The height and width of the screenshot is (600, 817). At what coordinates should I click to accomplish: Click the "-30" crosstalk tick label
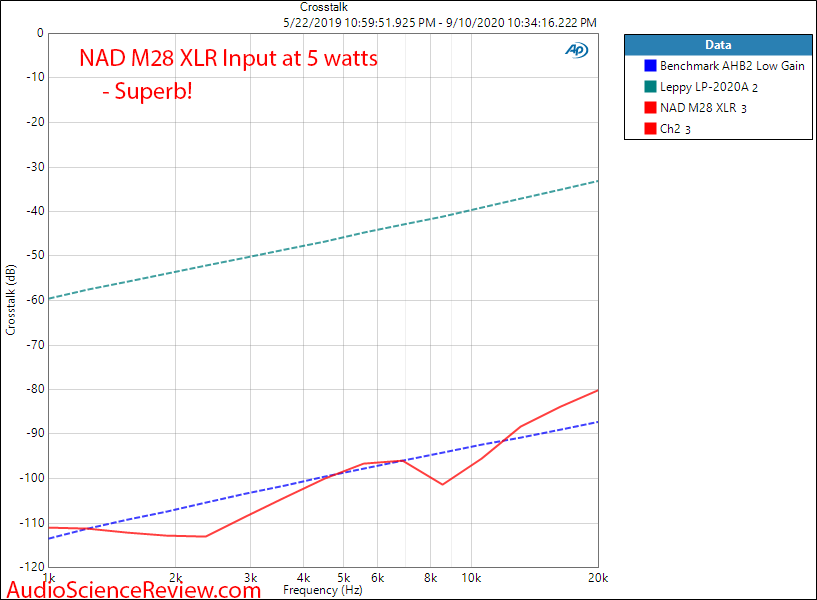coord(35,167)
